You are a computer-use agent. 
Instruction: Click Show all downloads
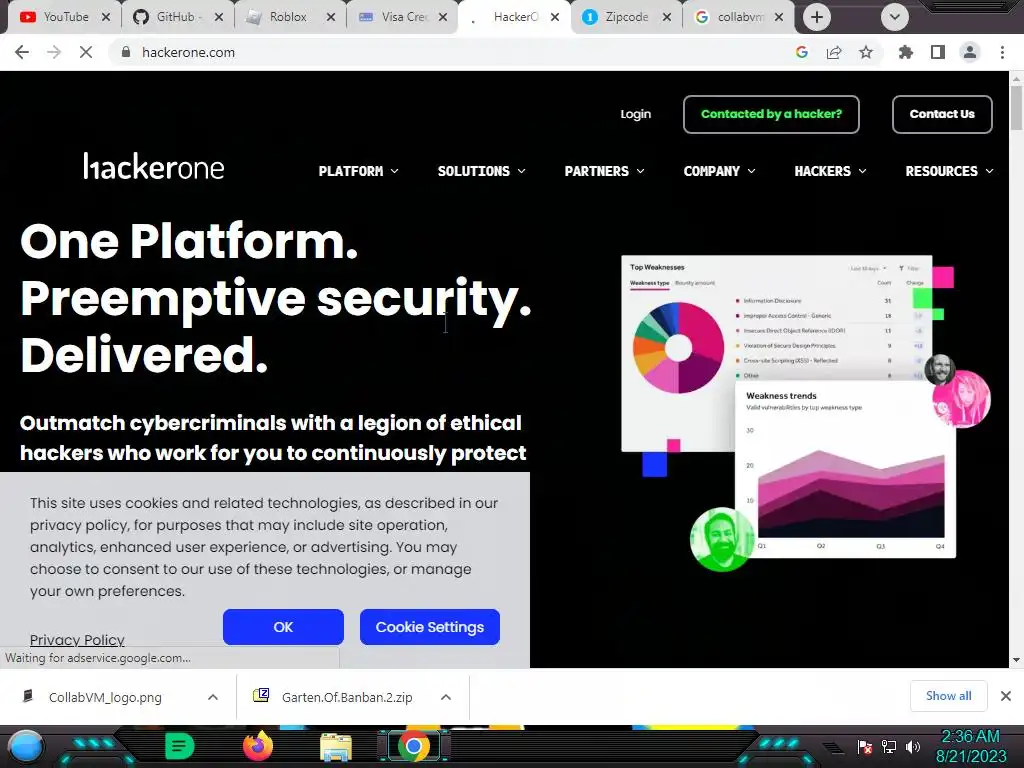pyautogui.click(x=948, y=696)
